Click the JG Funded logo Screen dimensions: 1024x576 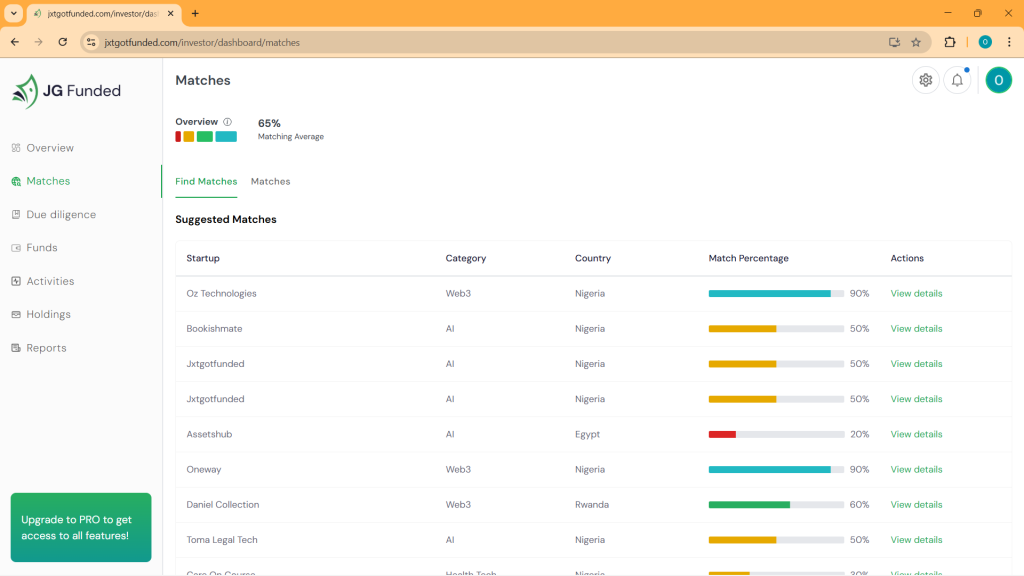pyautogui.click(x=66, y=91)
